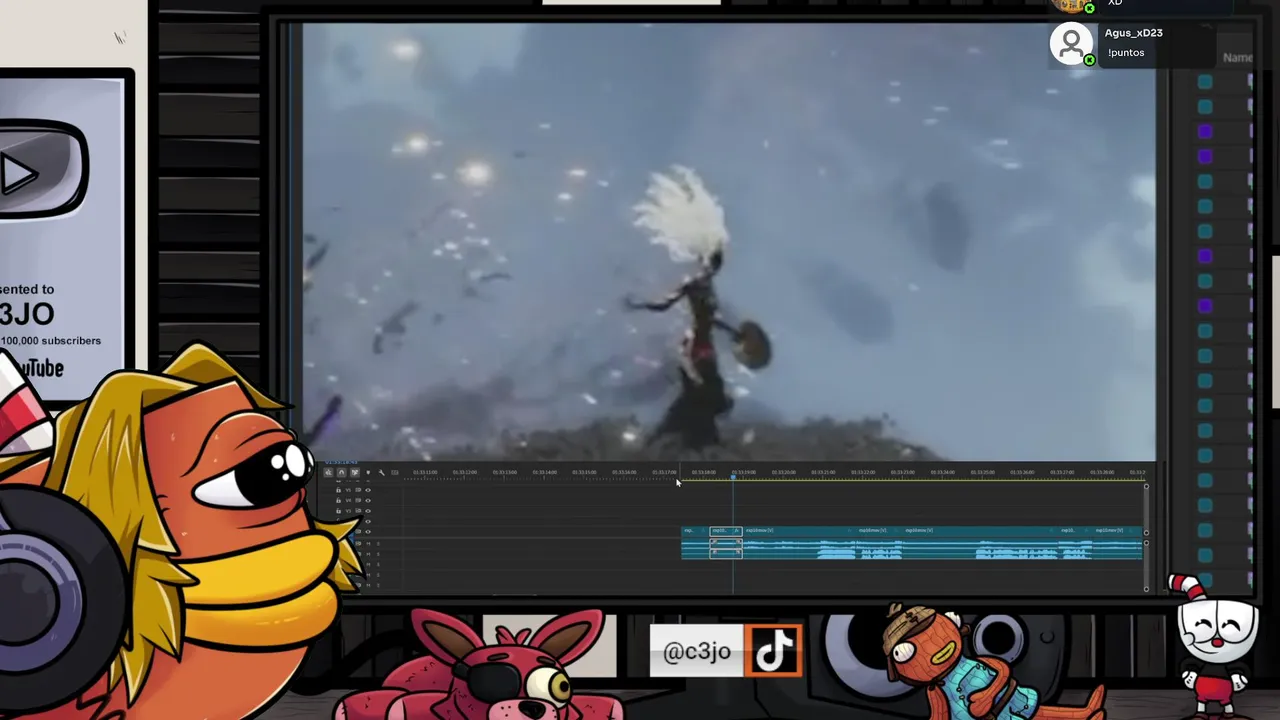The width and height of the screenshot is (1280, 720).
Task: Select the first short clip on V1
Action: point(695,531)
